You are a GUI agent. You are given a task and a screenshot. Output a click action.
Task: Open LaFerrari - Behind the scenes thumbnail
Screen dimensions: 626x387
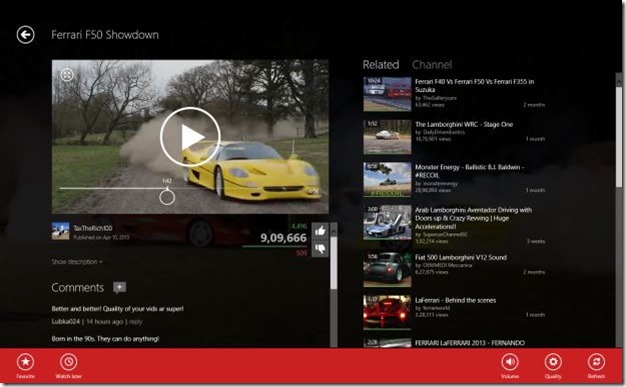(x=387, y=312)
